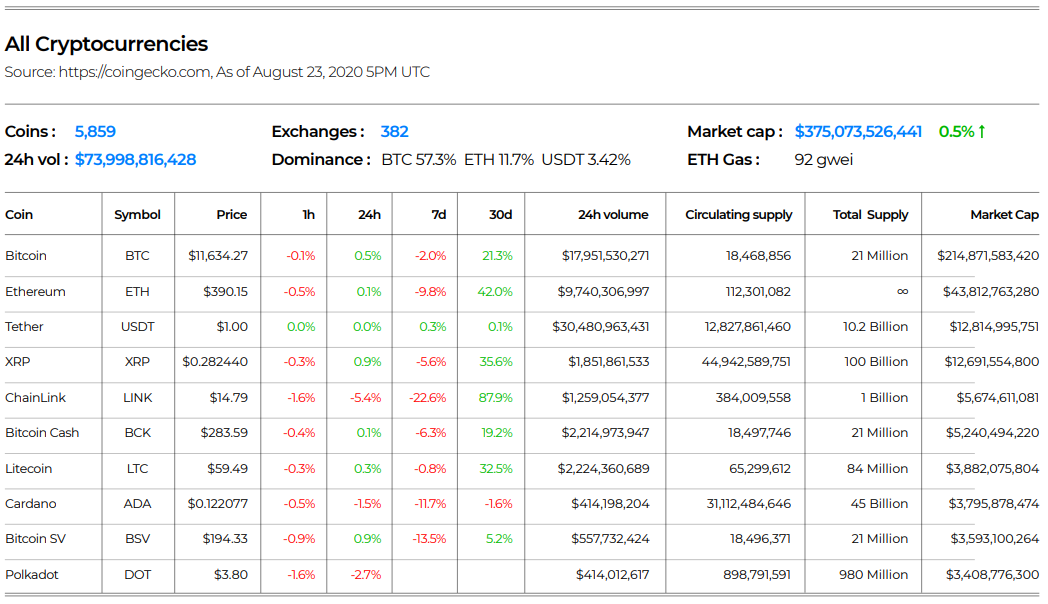The height and width of the screenshot is (604, 1048).
Task: Select Tether's 24h volume $30,480,963,431
Action: pos(601,327)
